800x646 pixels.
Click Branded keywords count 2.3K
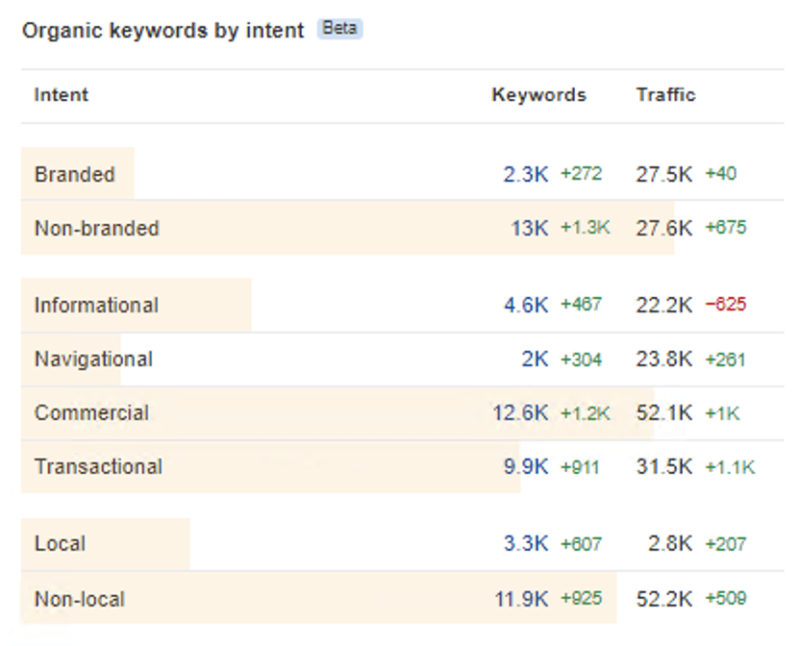coord(526,174)
